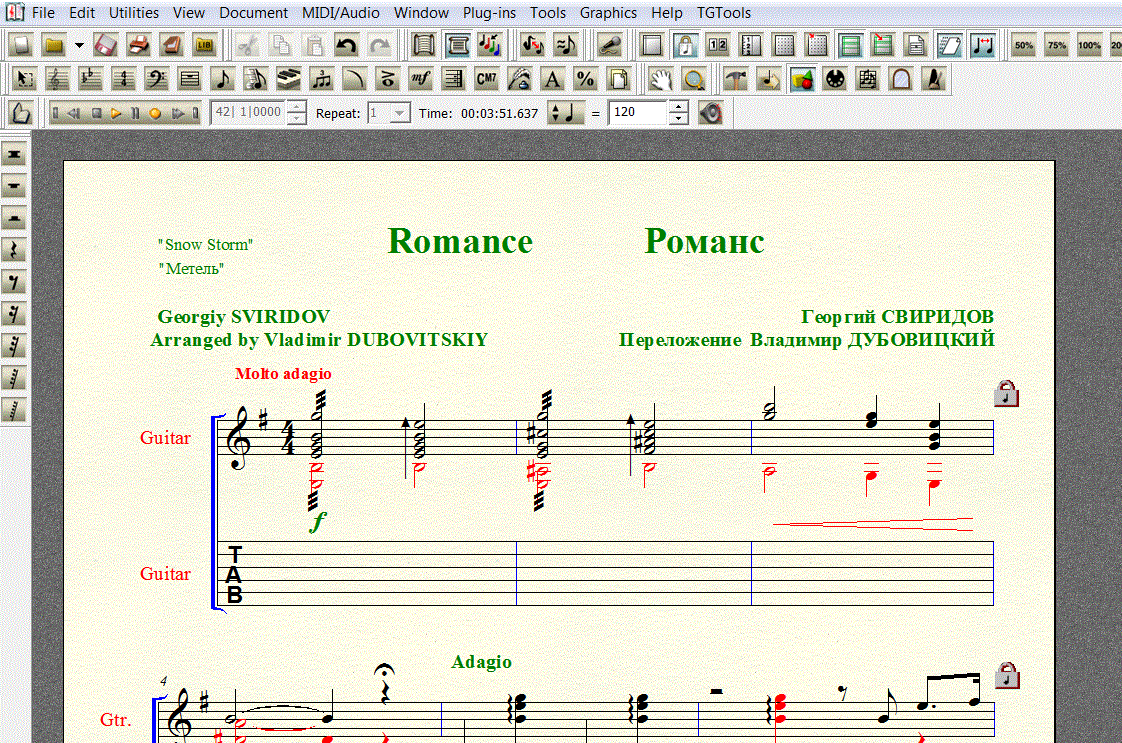Select the hammer Special Tools icon
Image resolution: width=1122 pixels, height=743 pixels.
pyautogui.click(x=736, y=79)
